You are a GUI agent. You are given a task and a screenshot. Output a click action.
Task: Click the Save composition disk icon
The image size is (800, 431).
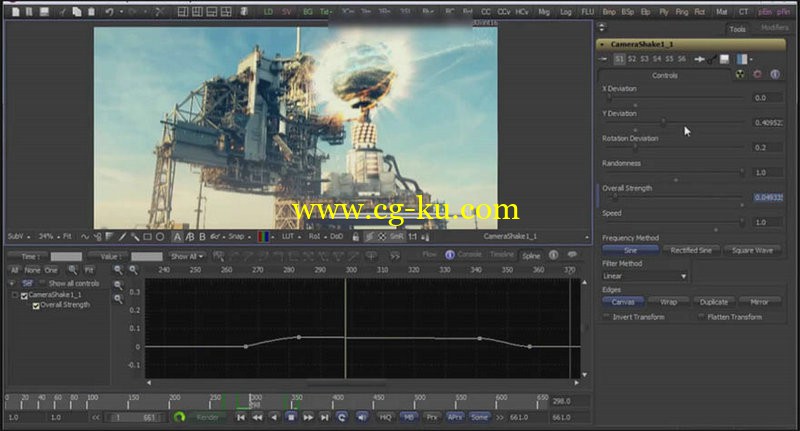(x=44, y=11)
